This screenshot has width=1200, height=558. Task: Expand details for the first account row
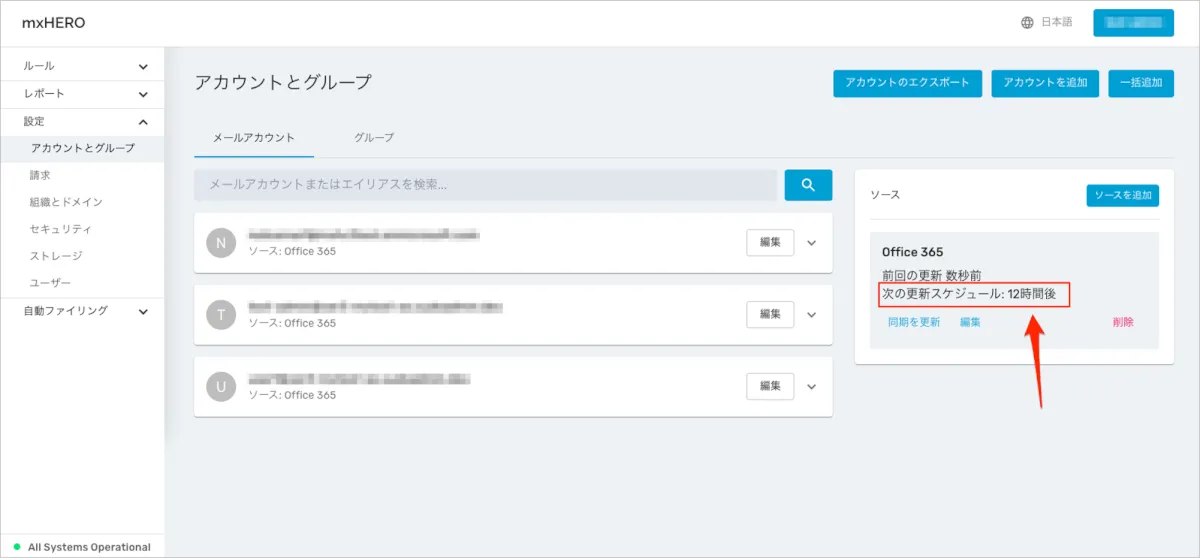tap(811, 243)
